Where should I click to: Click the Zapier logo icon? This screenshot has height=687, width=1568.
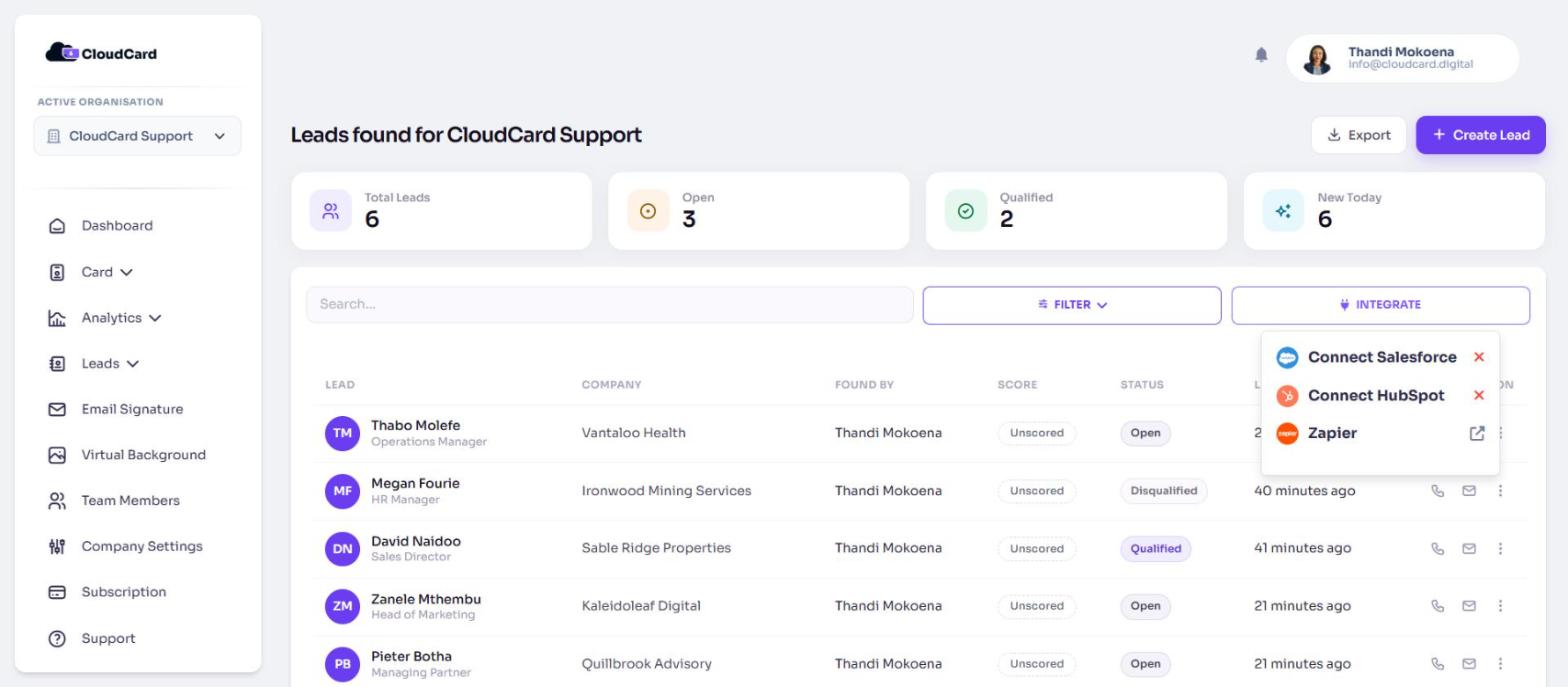point(1288,433)
